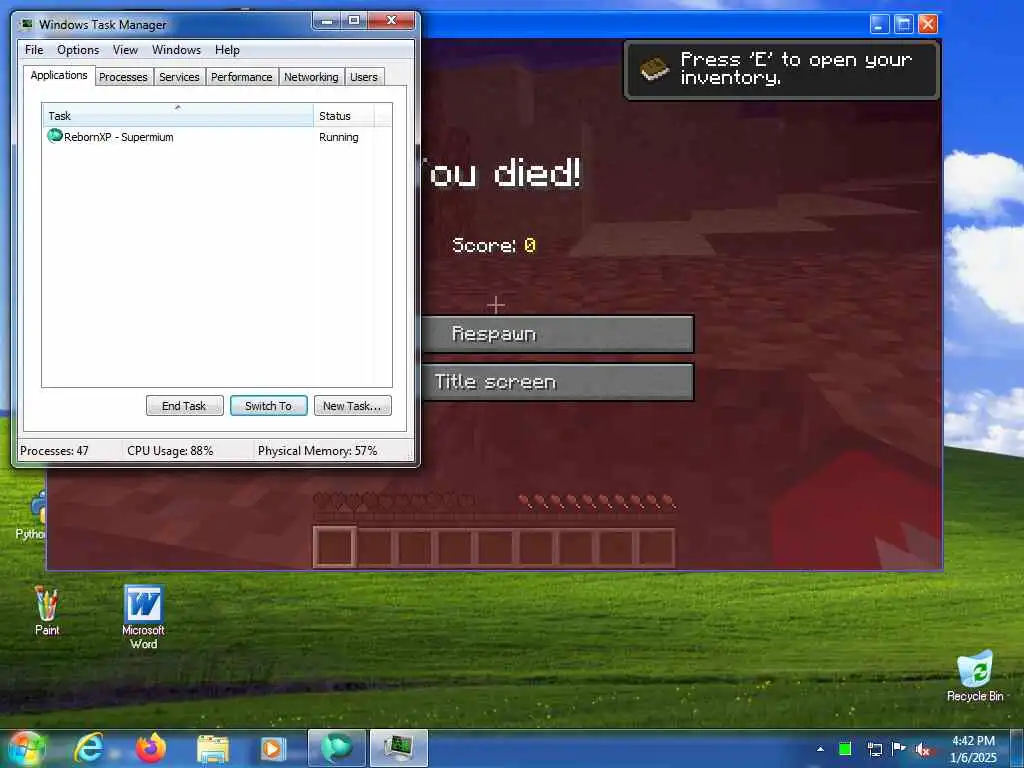Click the green CPU meter tray icon
1024x768 pixels.
[x=845, y=749]
